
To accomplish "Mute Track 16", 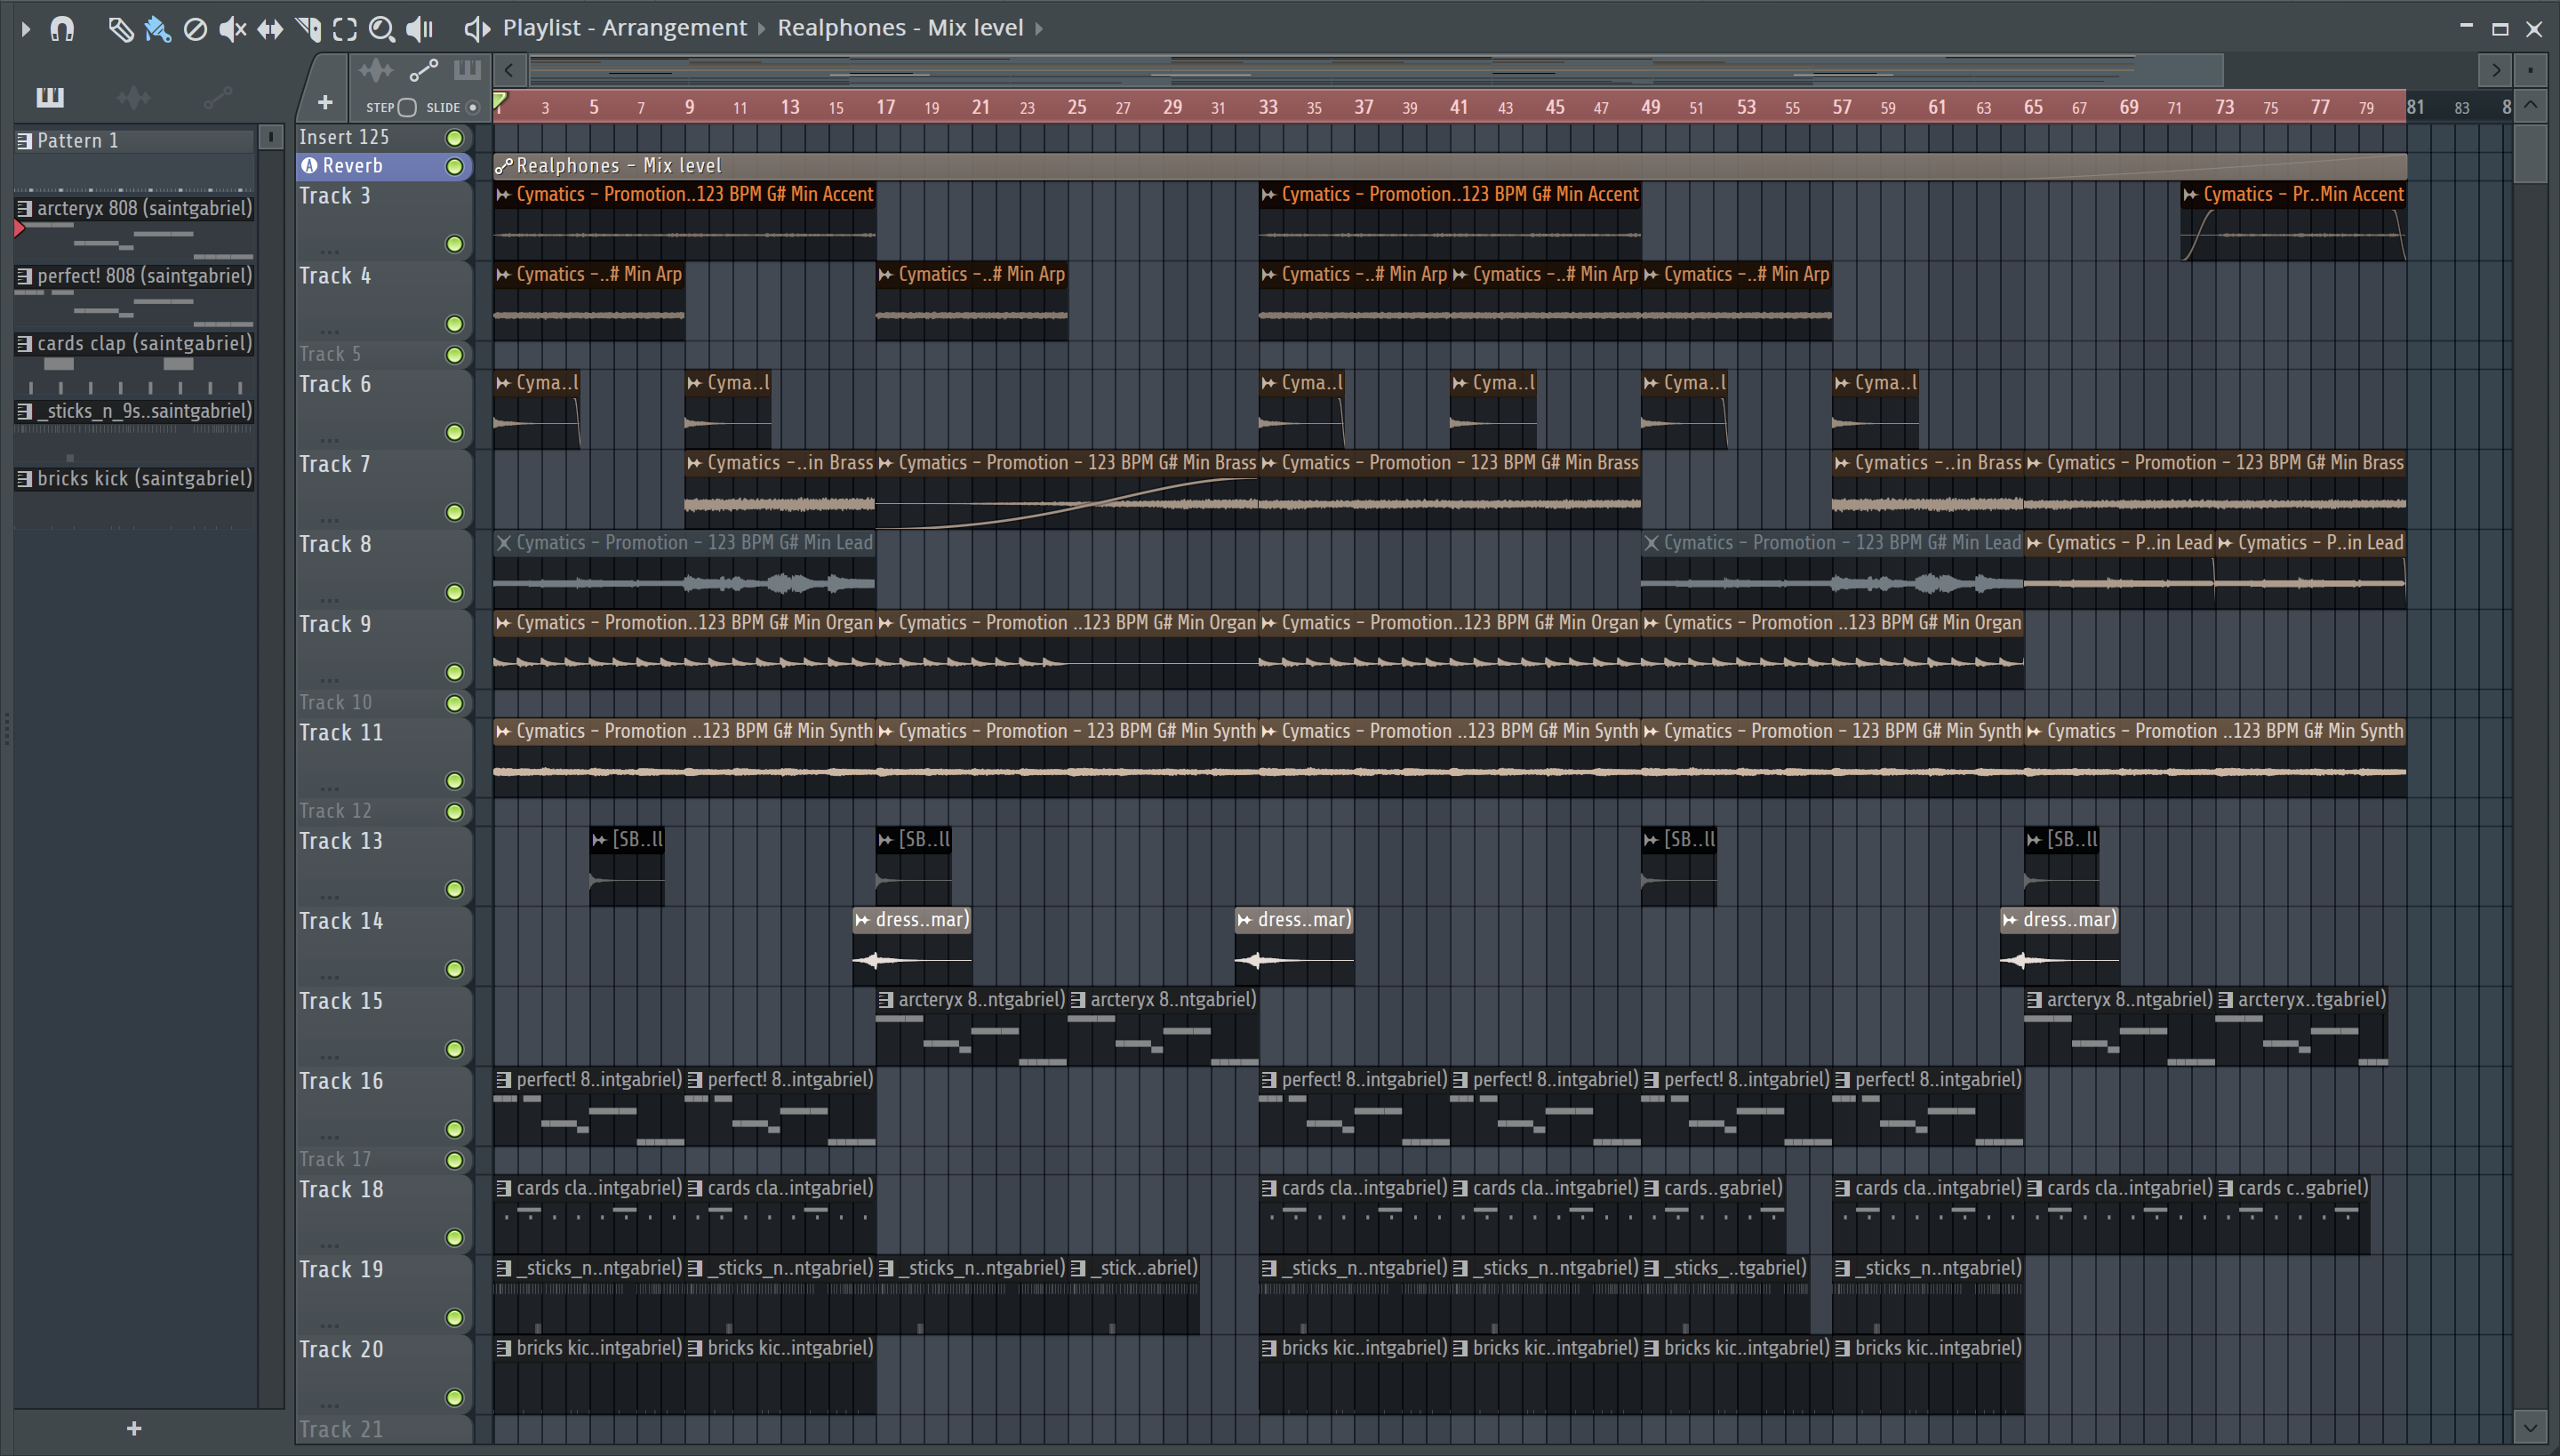I will 454,1129.
